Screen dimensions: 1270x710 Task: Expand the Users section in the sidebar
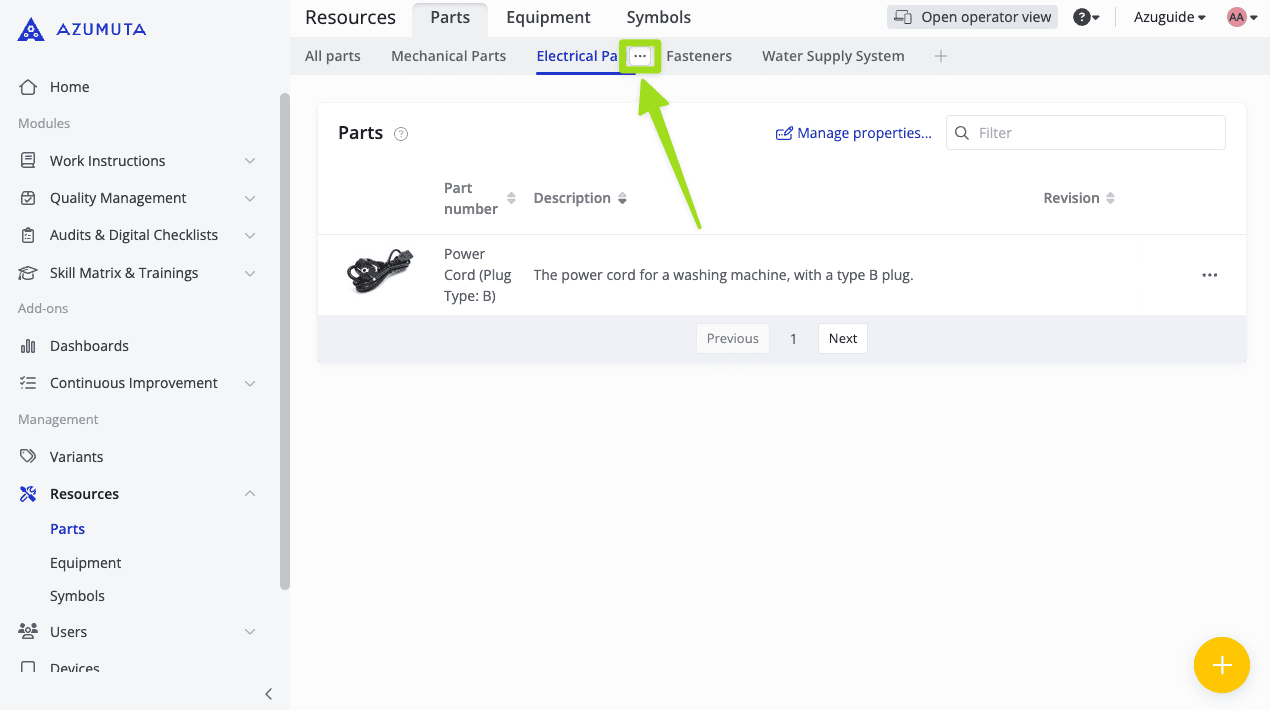(249, 631)
